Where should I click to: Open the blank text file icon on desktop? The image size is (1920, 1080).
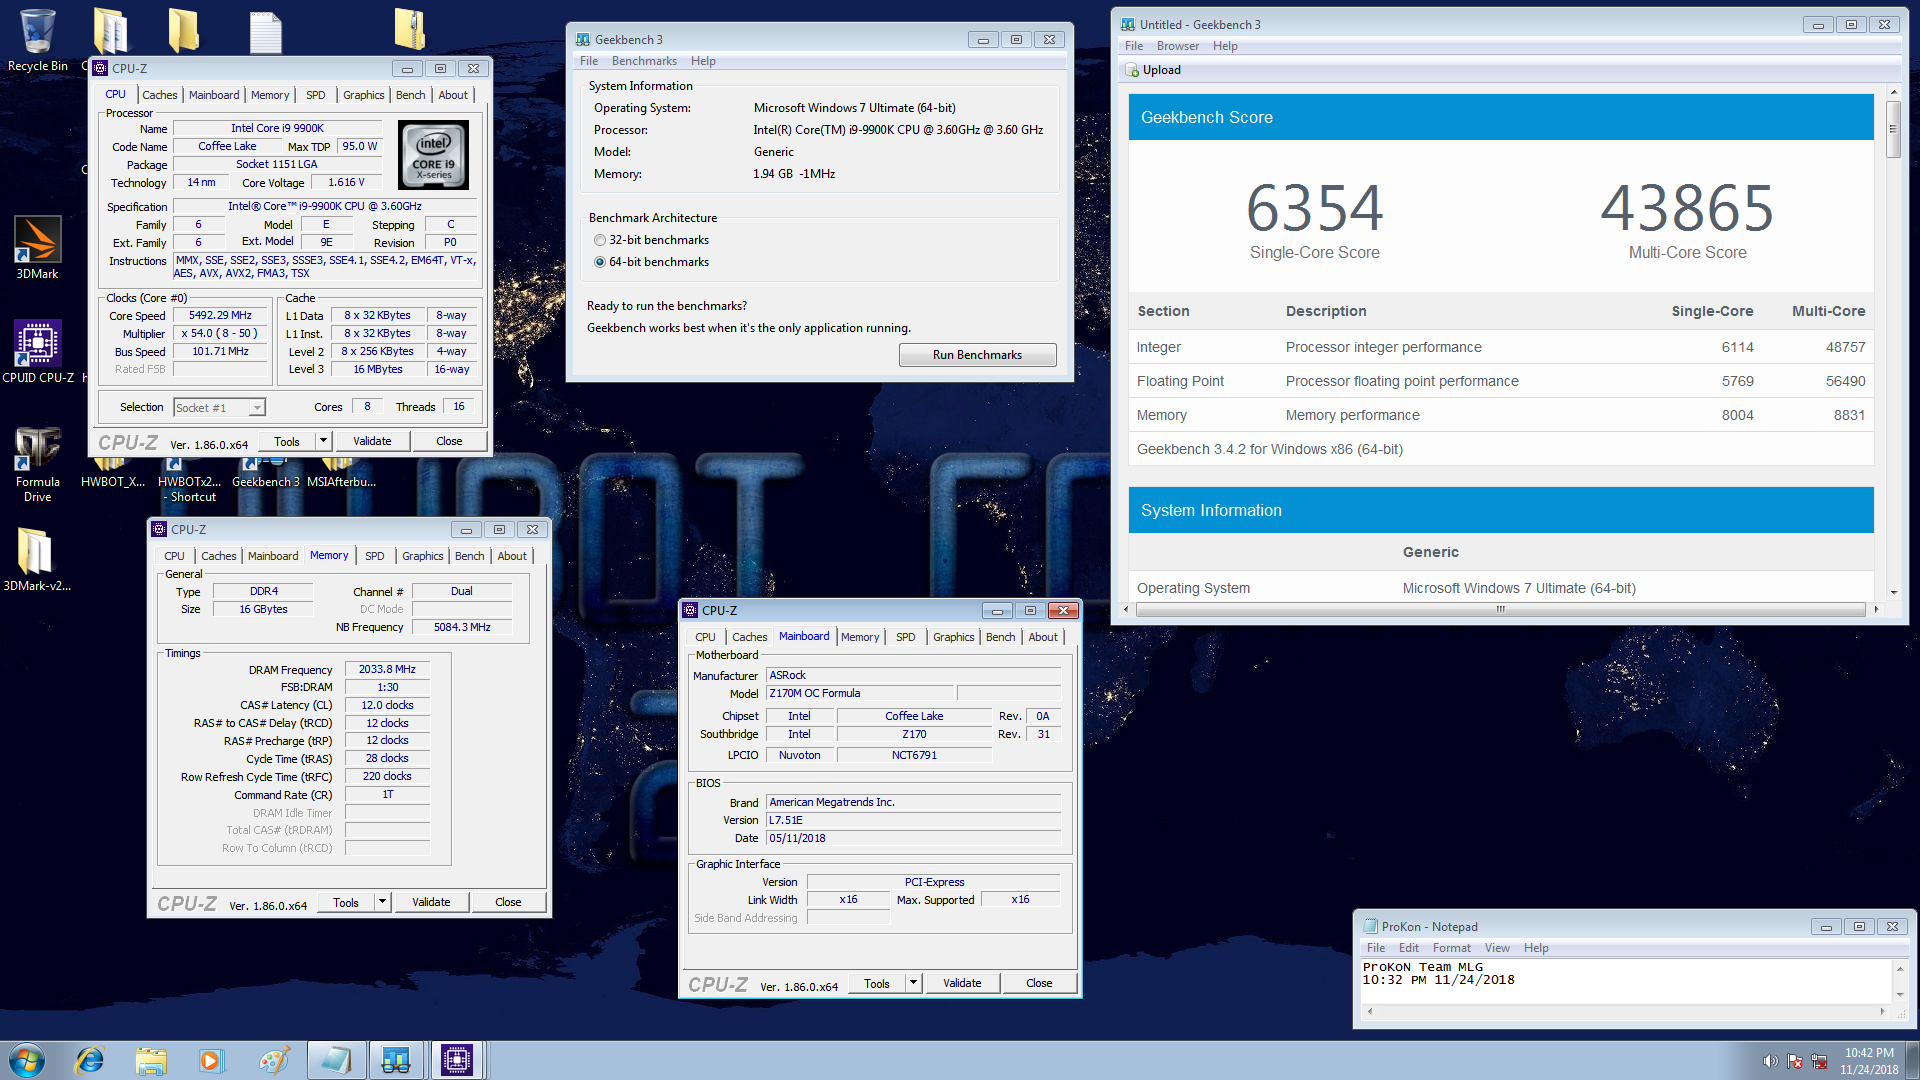[265, 32]
